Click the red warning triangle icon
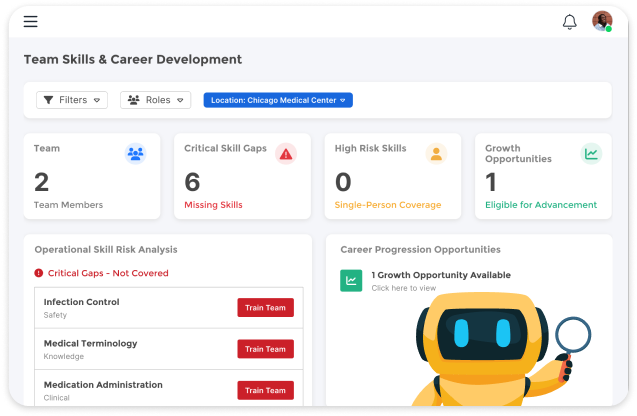 tap(286, 154)
